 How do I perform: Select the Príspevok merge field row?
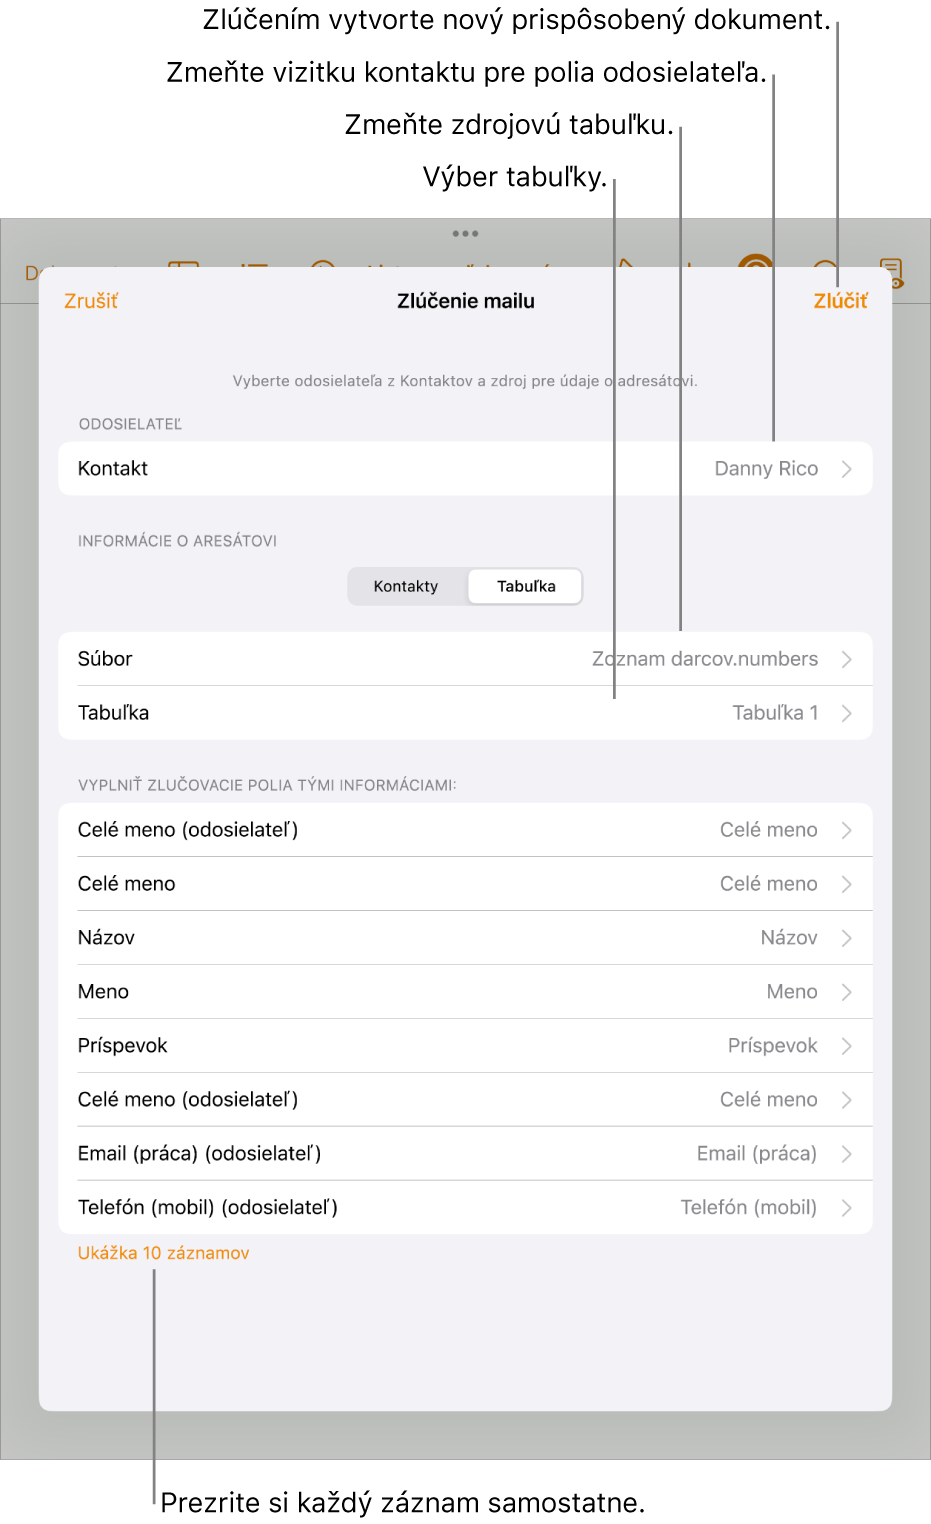[465, 1046]
